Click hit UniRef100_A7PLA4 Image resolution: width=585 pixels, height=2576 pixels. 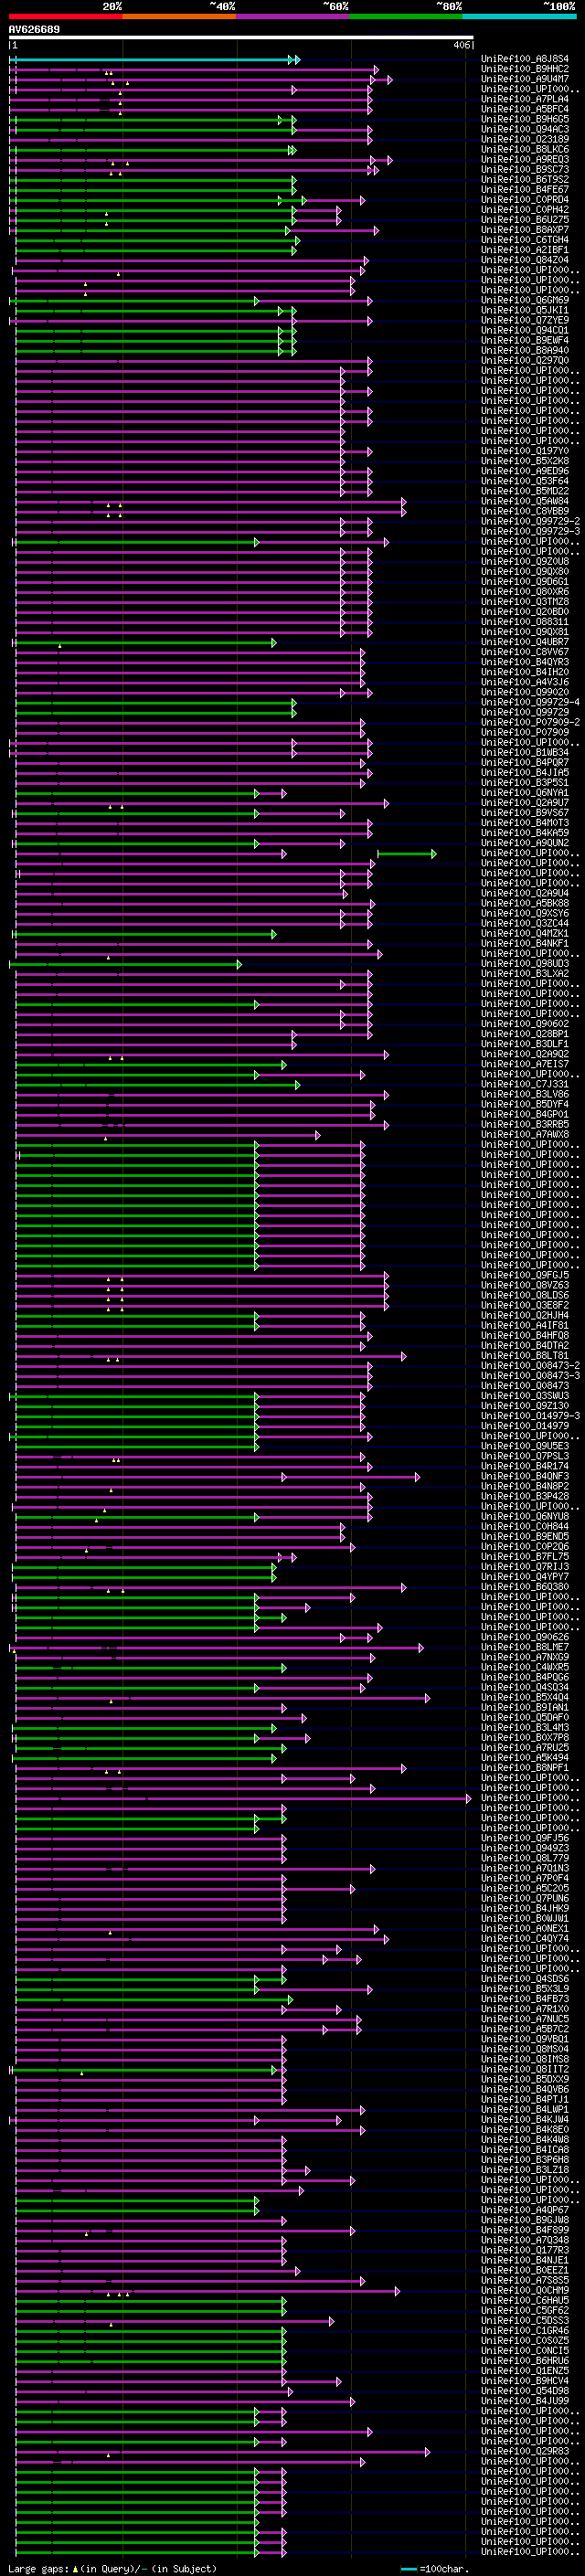coord(525,99)
